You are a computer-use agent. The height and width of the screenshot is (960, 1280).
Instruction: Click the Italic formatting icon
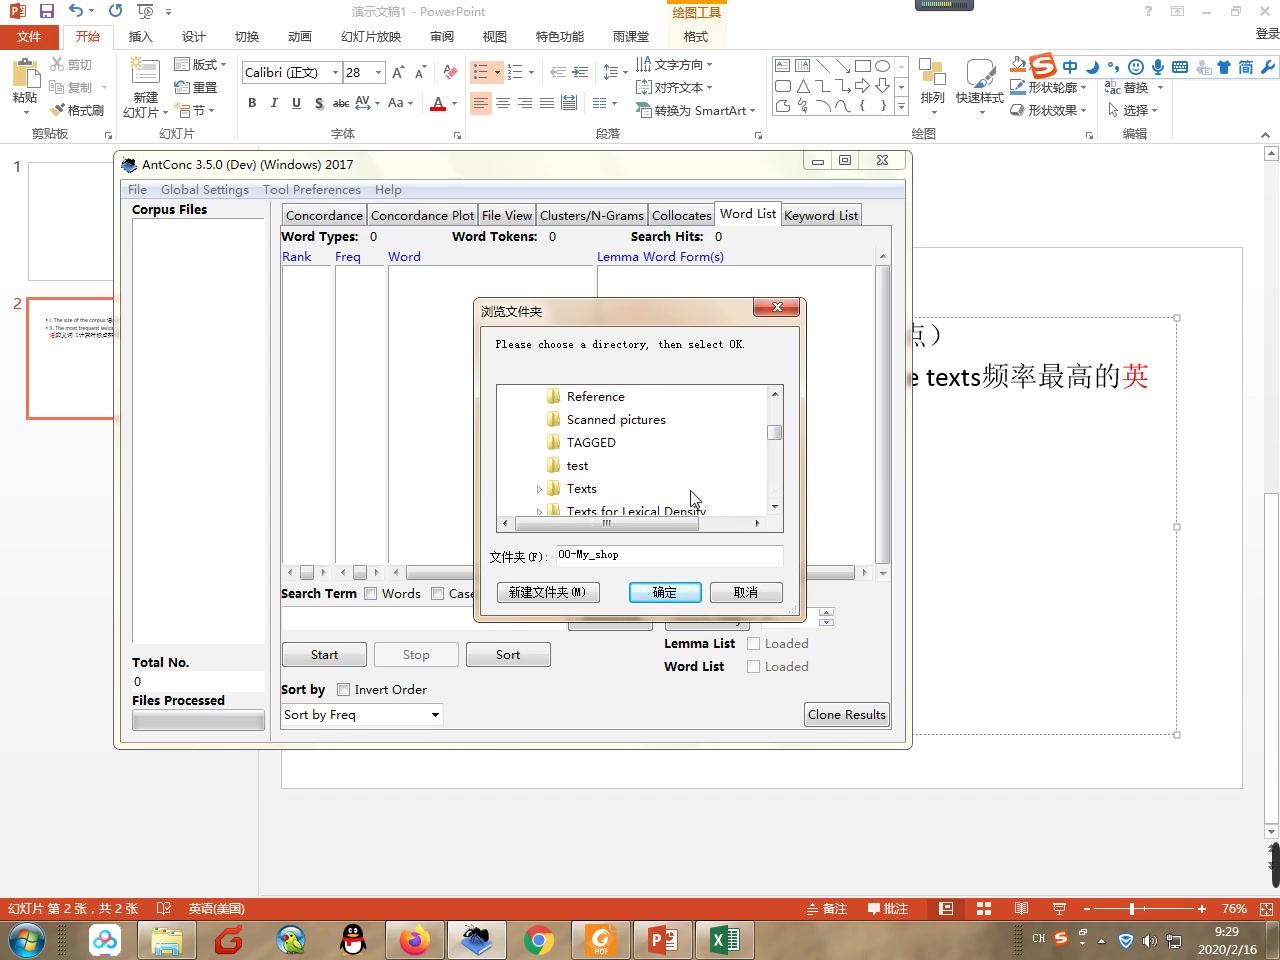coord(274,103)
